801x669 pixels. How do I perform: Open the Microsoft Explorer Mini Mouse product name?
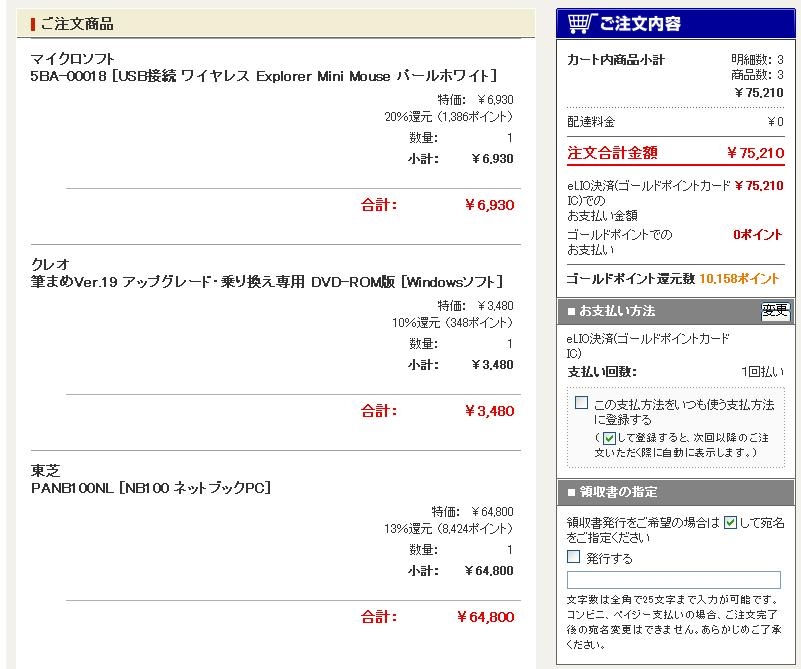[263, 76]
